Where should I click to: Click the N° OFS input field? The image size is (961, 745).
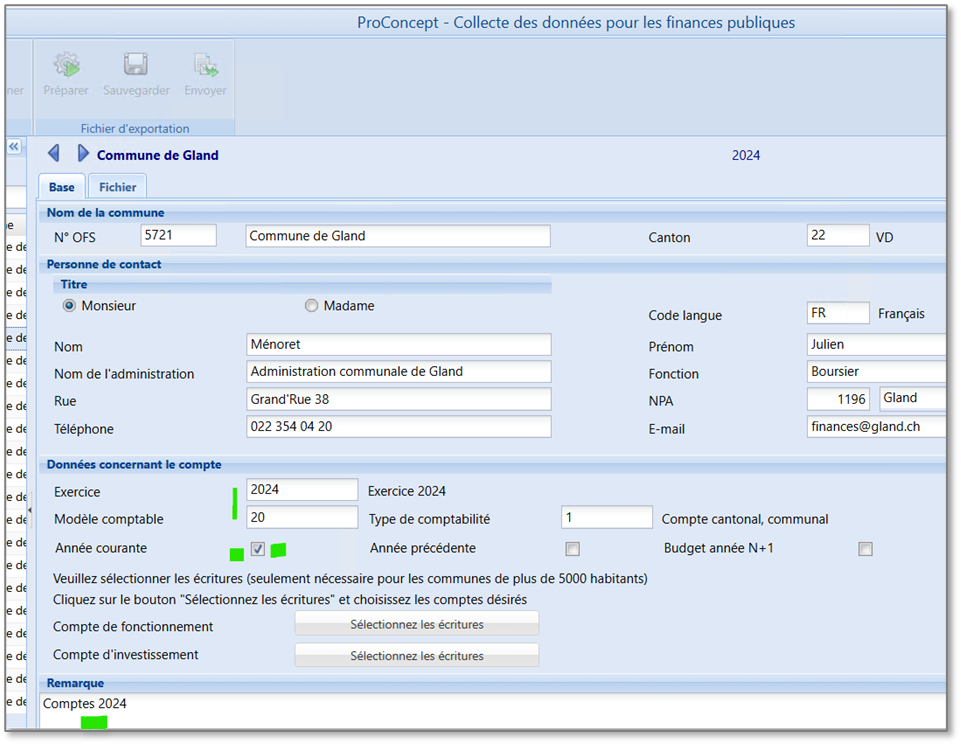(179, 236)
